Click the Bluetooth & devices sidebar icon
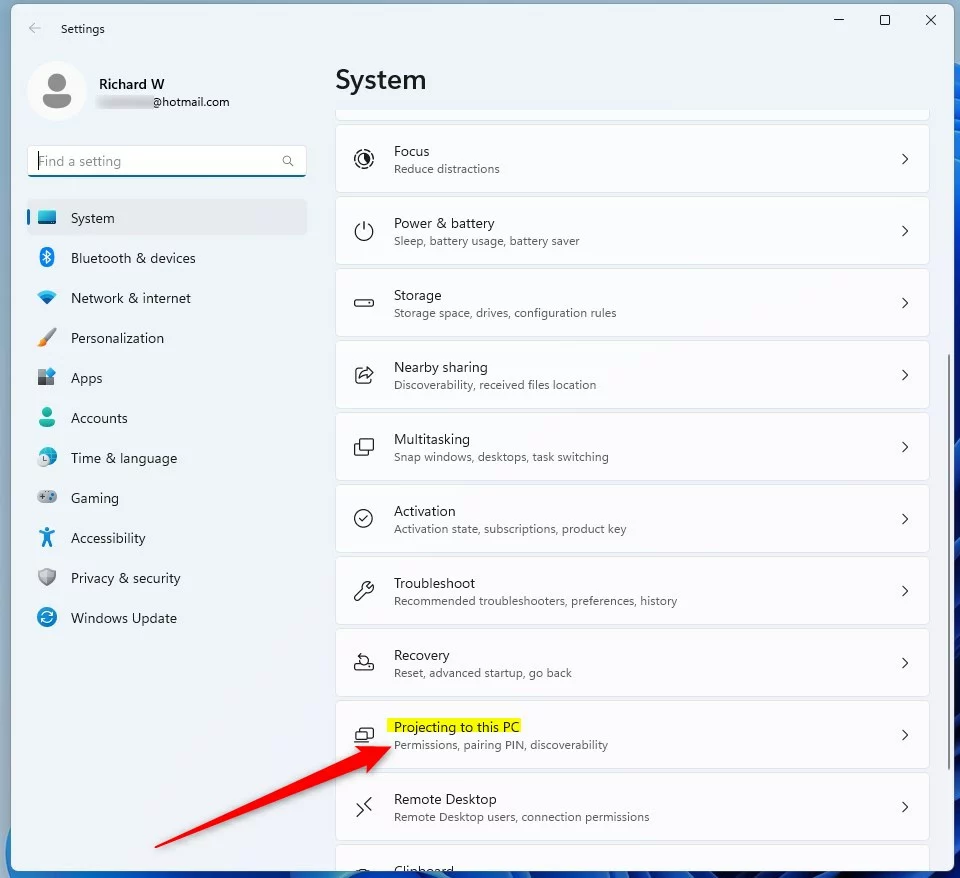 [x=47, y=258]
